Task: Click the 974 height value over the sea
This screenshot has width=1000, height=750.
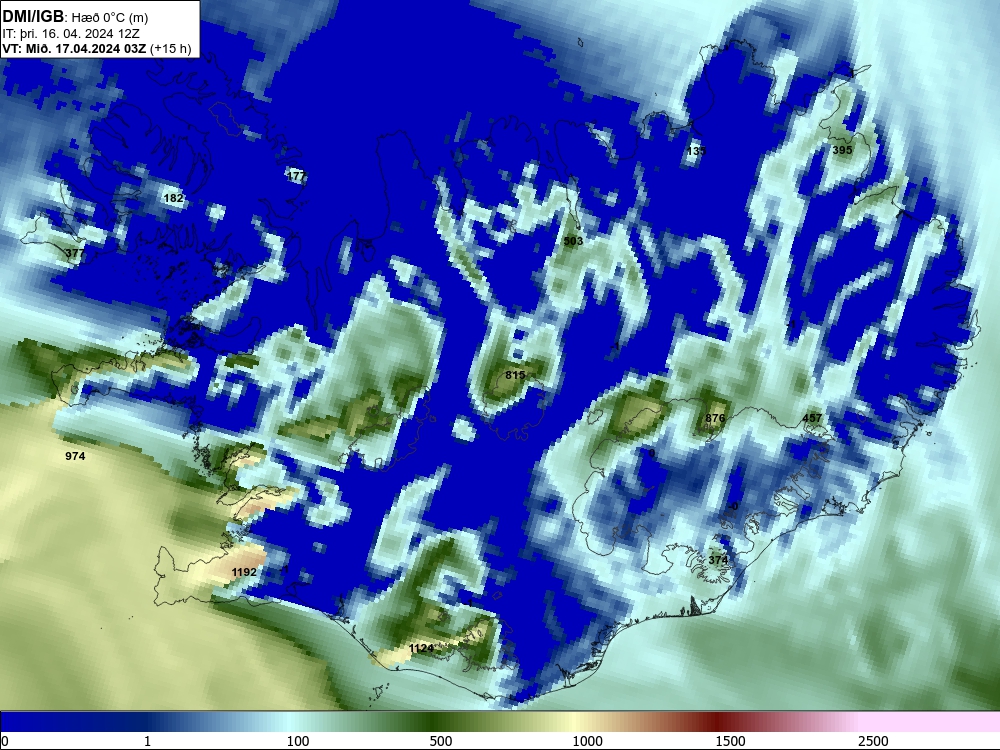Action: click(x=75, y=456)
